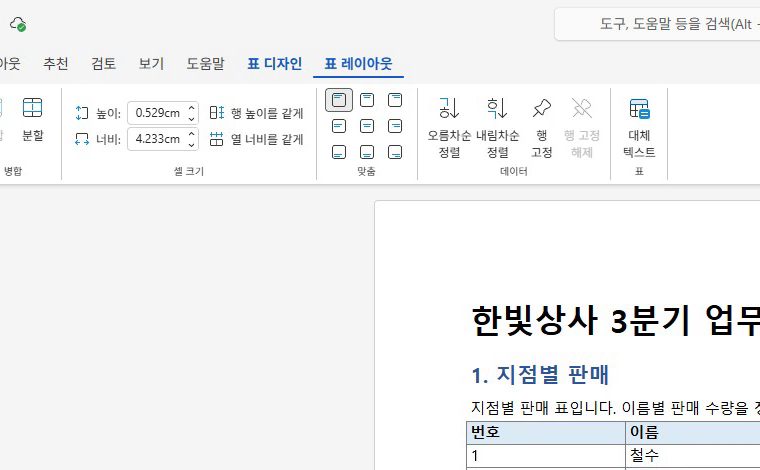Switch to the 보기 tab
This screenshot has width=760, height=470.
(151, 63)
